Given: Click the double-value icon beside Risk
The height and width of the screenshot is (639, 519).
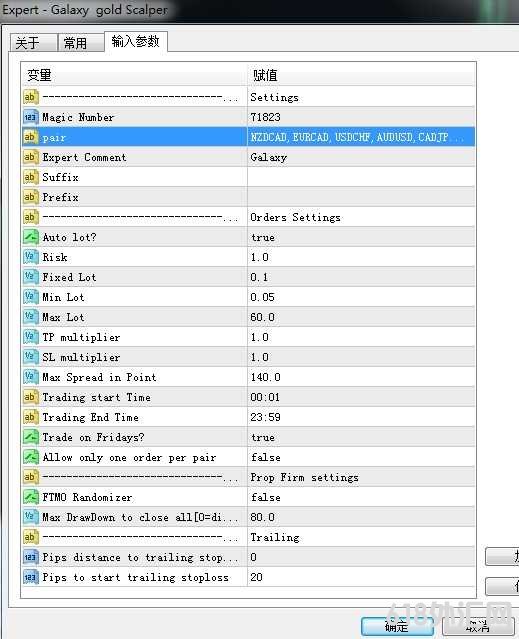Looking at the screenshot, I should (31, 257).
